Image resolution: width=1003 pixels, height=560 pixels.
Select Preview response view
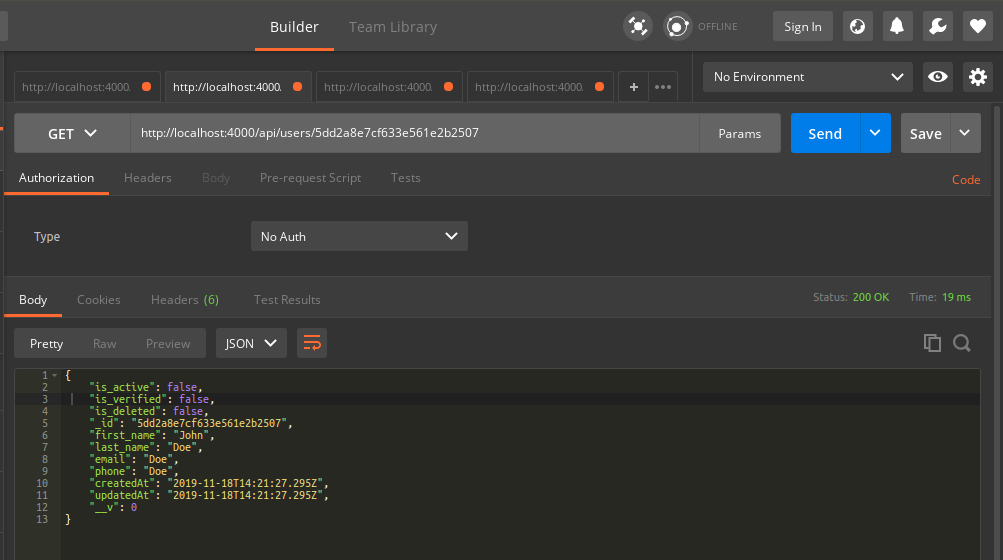[x=168, y=343]
